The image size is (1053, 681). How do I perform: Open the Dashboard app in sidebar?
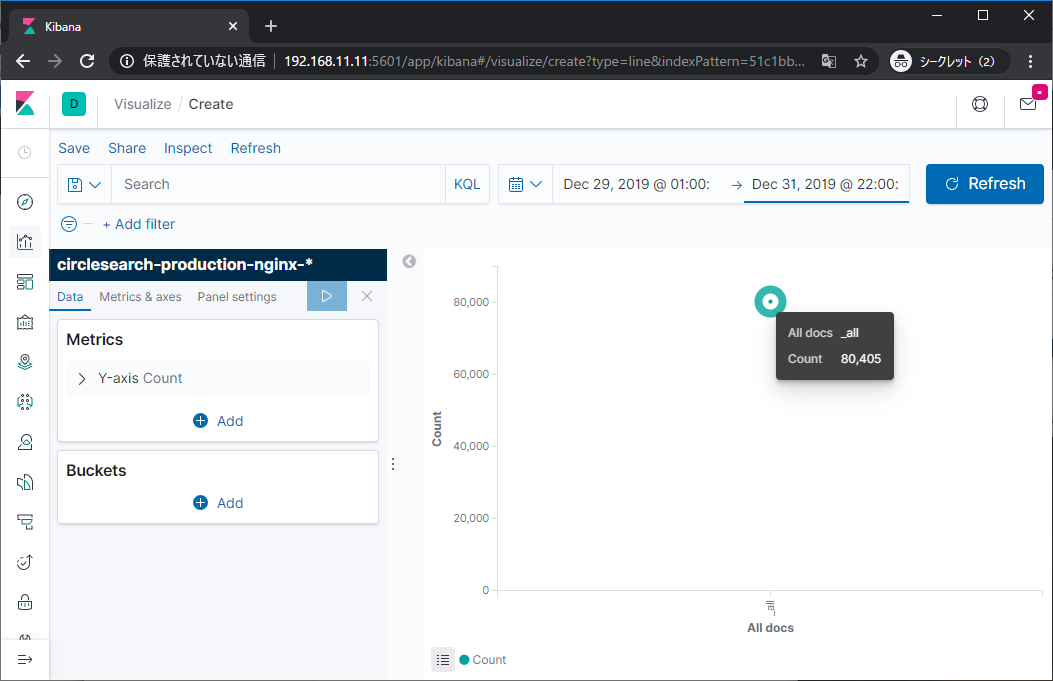pyautogui.click(x=25, y=282)
